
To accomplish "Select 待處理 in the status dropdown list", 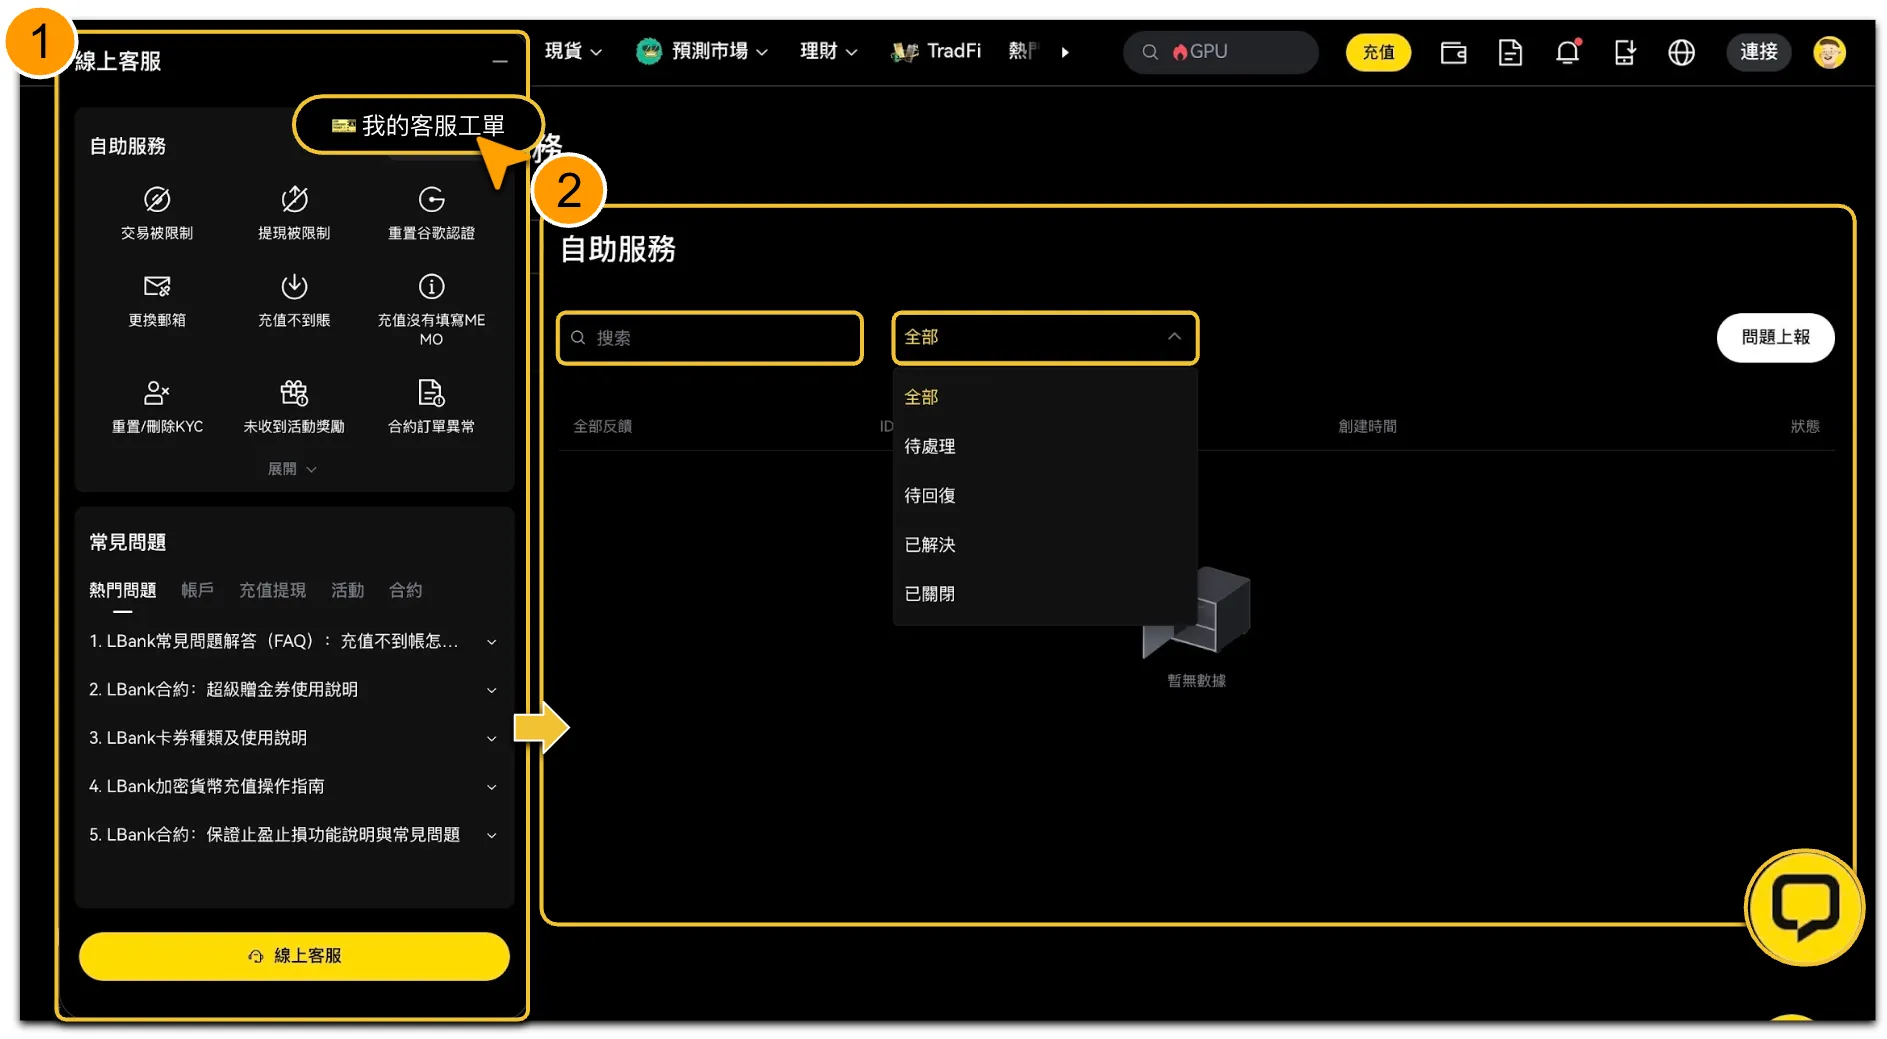I will click(x=1045, y=446).
